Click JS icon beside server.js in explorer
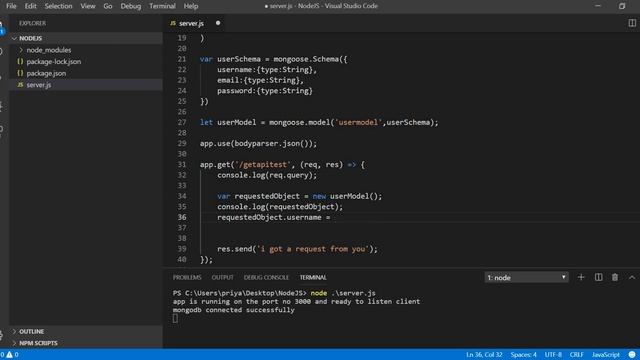 (20, 85)
